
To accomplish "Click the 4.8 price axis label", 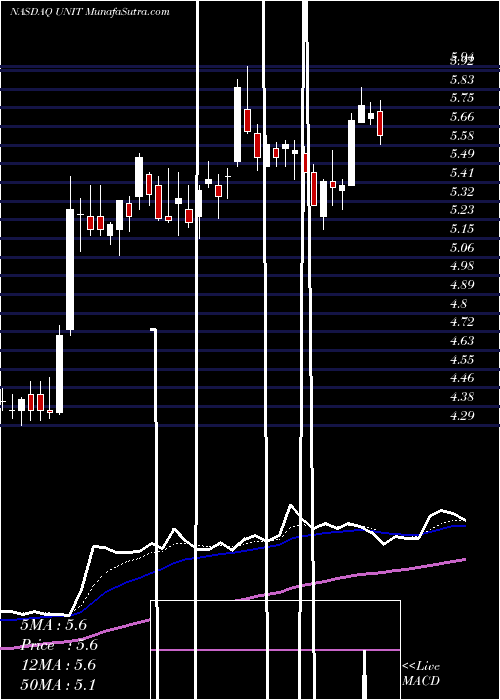I will tap(459, 304).
